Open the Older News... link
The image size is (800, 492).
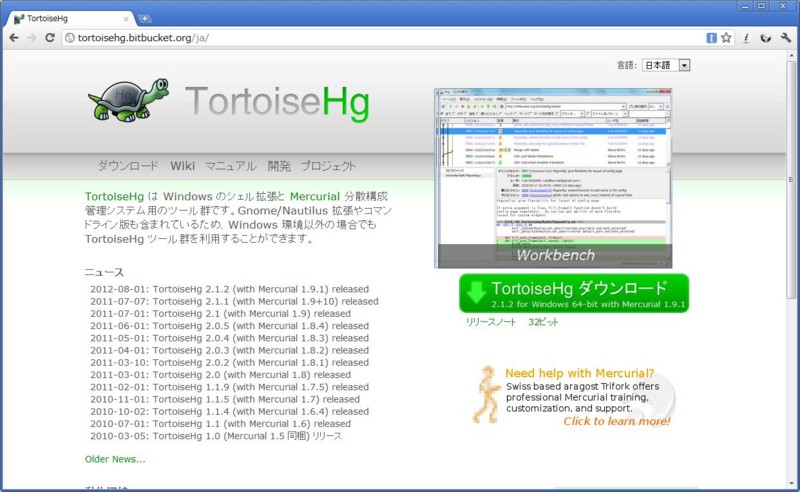pyautogui.click(x=115, y=459)
